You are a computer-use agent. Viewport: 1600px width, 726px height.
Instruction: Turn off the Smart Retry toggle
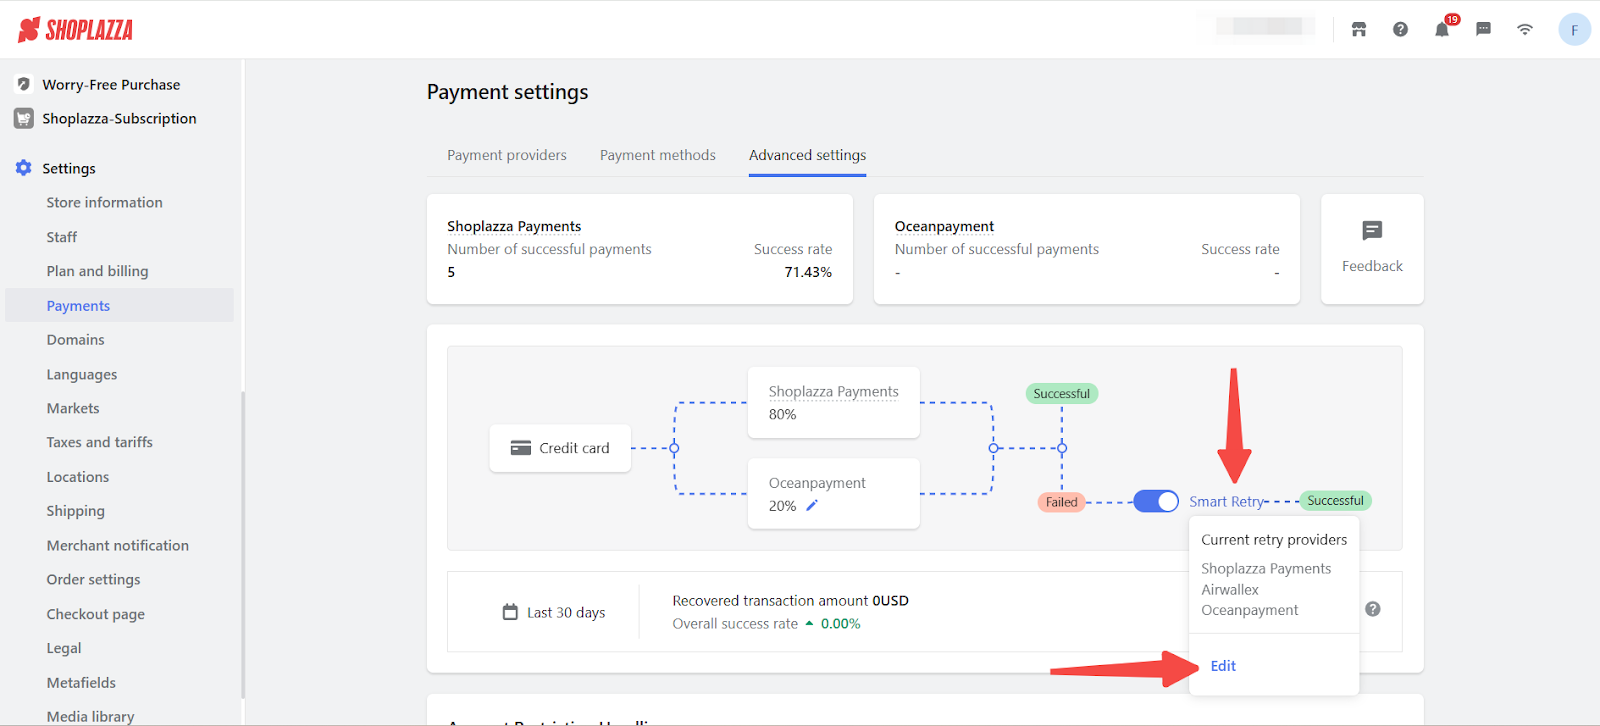point(1156,501)
